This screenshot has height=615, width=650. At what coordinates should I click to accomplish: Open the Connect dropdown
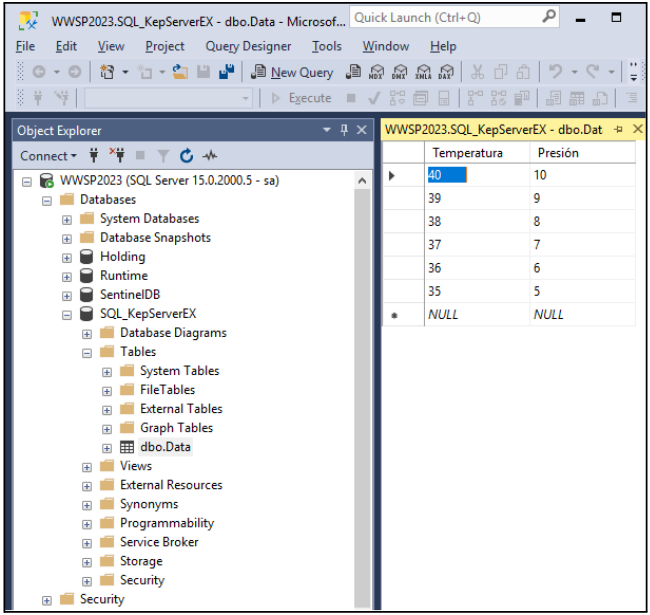(x=49, y=156)
